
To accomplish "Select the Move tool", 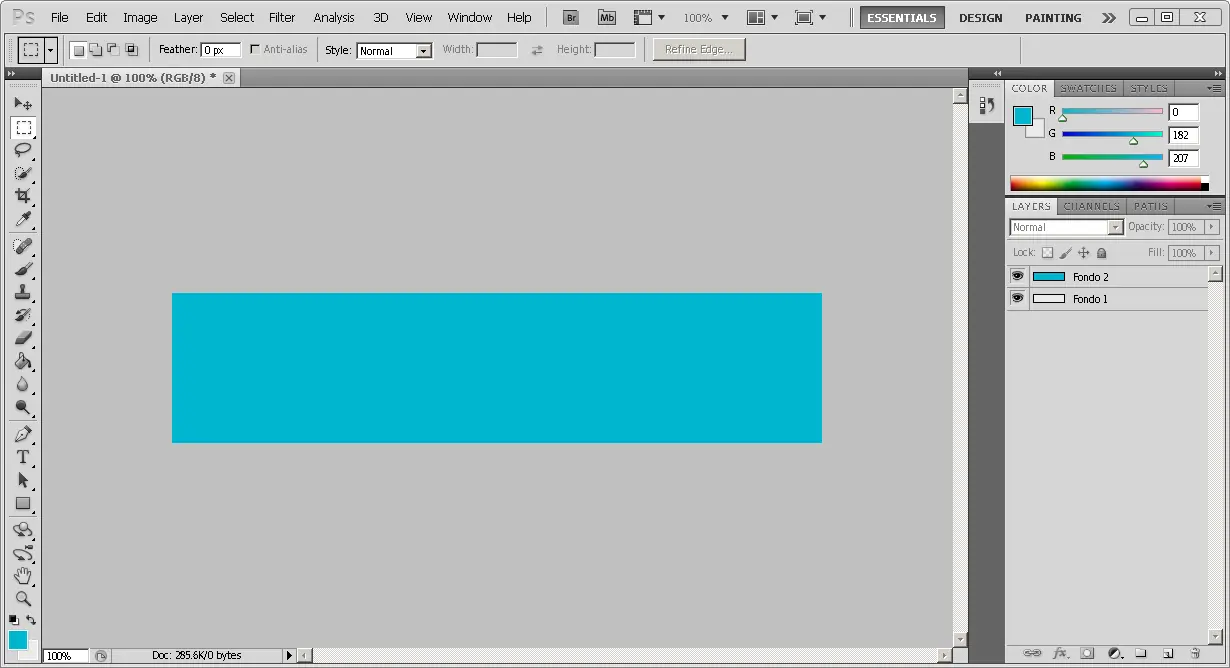I will (x=24, y=103).
